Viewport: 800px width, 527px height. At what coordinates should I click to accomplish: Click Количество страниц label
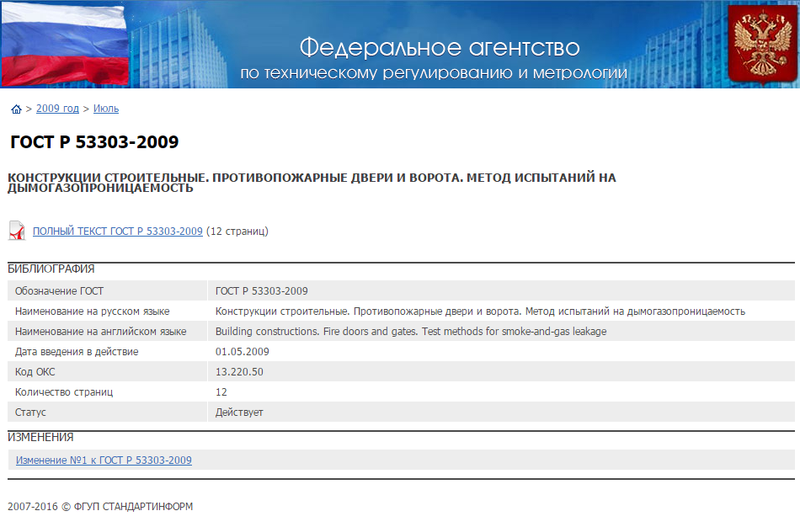tap(64, 392)
